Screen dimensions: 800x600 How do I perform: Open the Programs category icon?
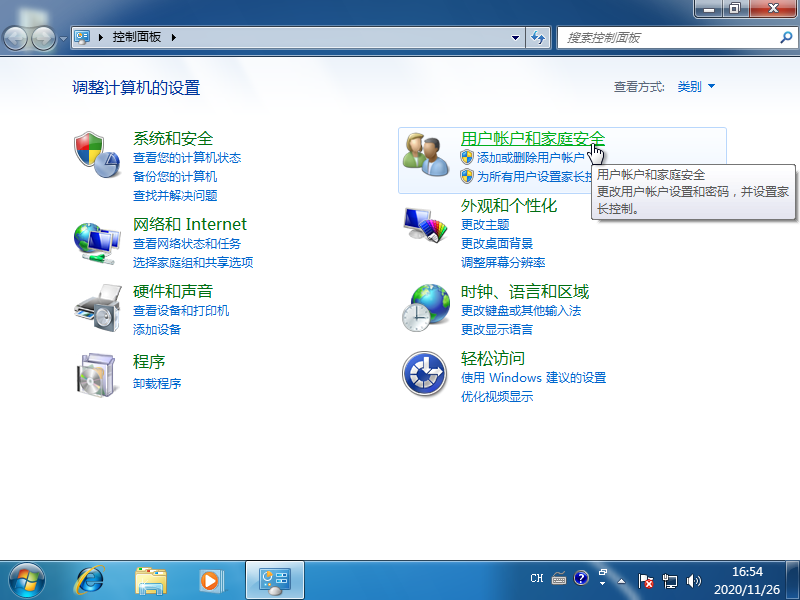[x=97, y=374]
